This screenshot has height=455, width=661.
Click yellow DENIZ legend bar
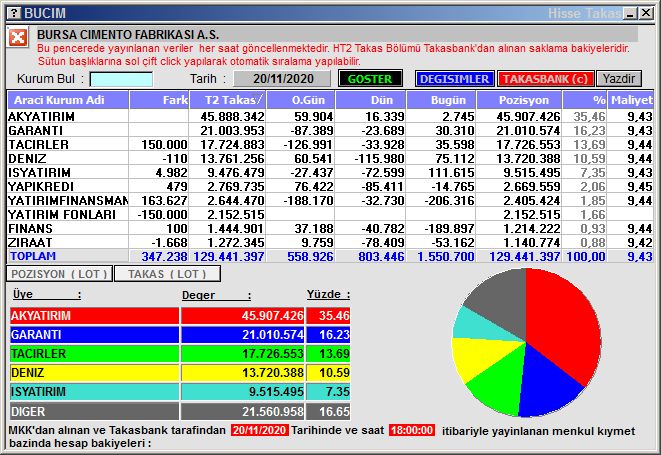[x=94, y=373]
